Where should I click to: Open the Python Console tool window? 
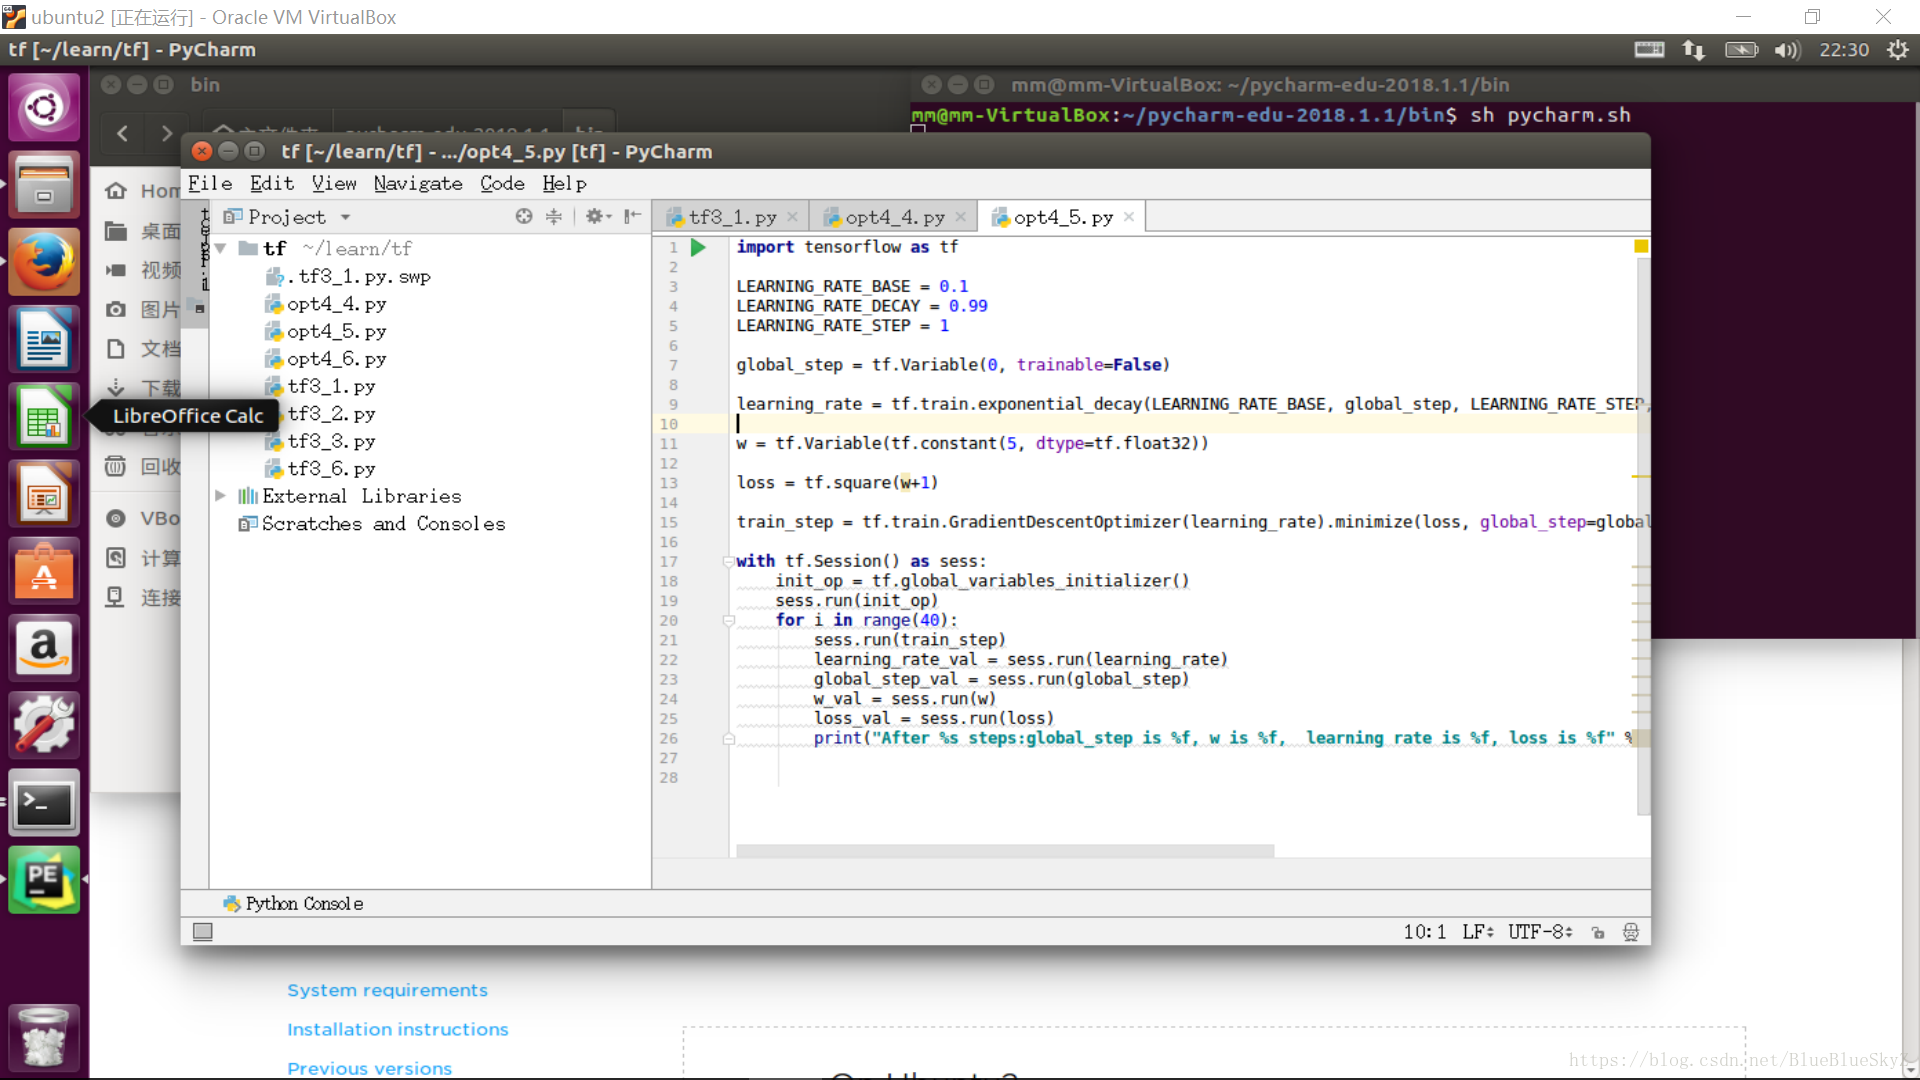[293, 903]
